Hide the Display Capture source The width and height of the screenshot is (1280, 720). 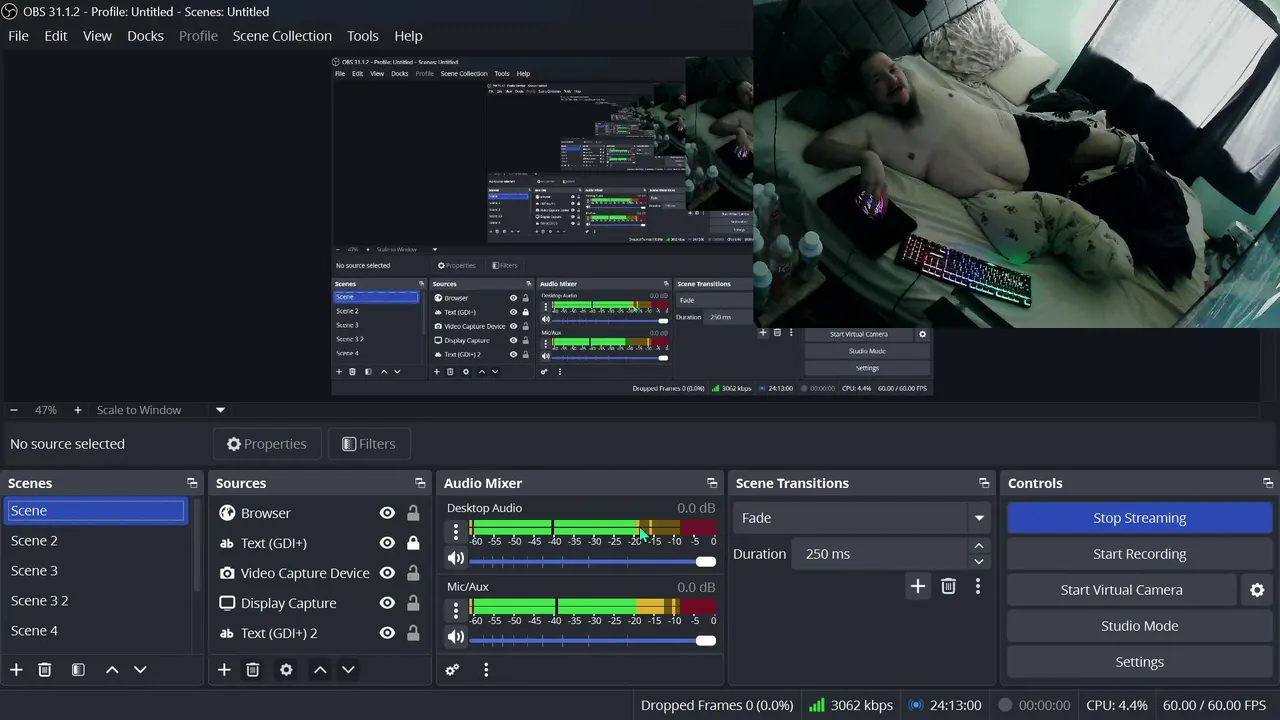[387, 603]
